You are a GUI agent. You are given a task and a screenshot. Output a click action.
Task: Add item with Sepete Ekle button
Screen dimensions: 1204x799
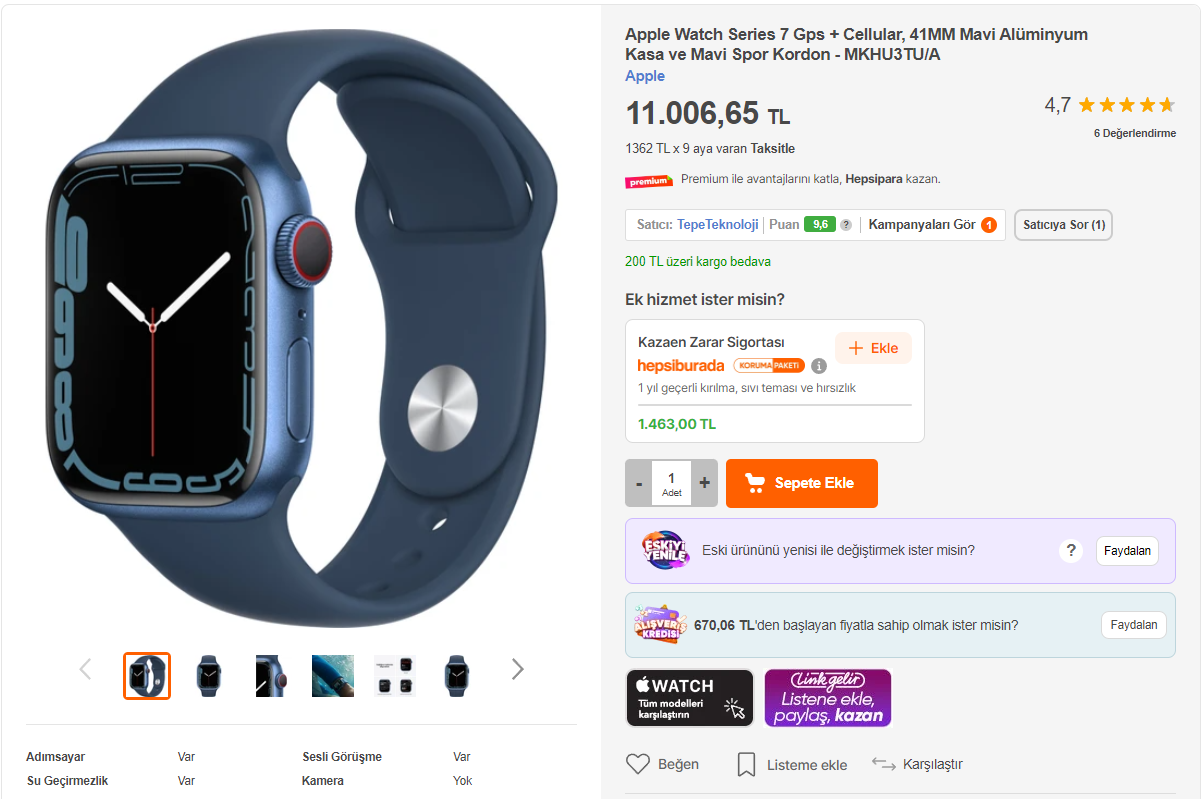coord(802,483)
